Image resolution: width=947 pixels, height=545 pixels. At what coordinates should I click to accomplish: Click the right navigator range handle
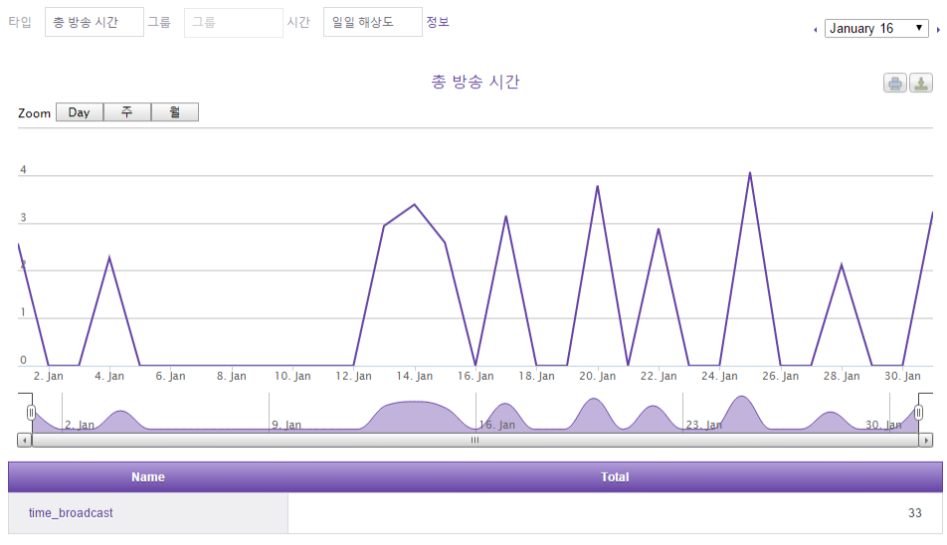click(918, 412)
